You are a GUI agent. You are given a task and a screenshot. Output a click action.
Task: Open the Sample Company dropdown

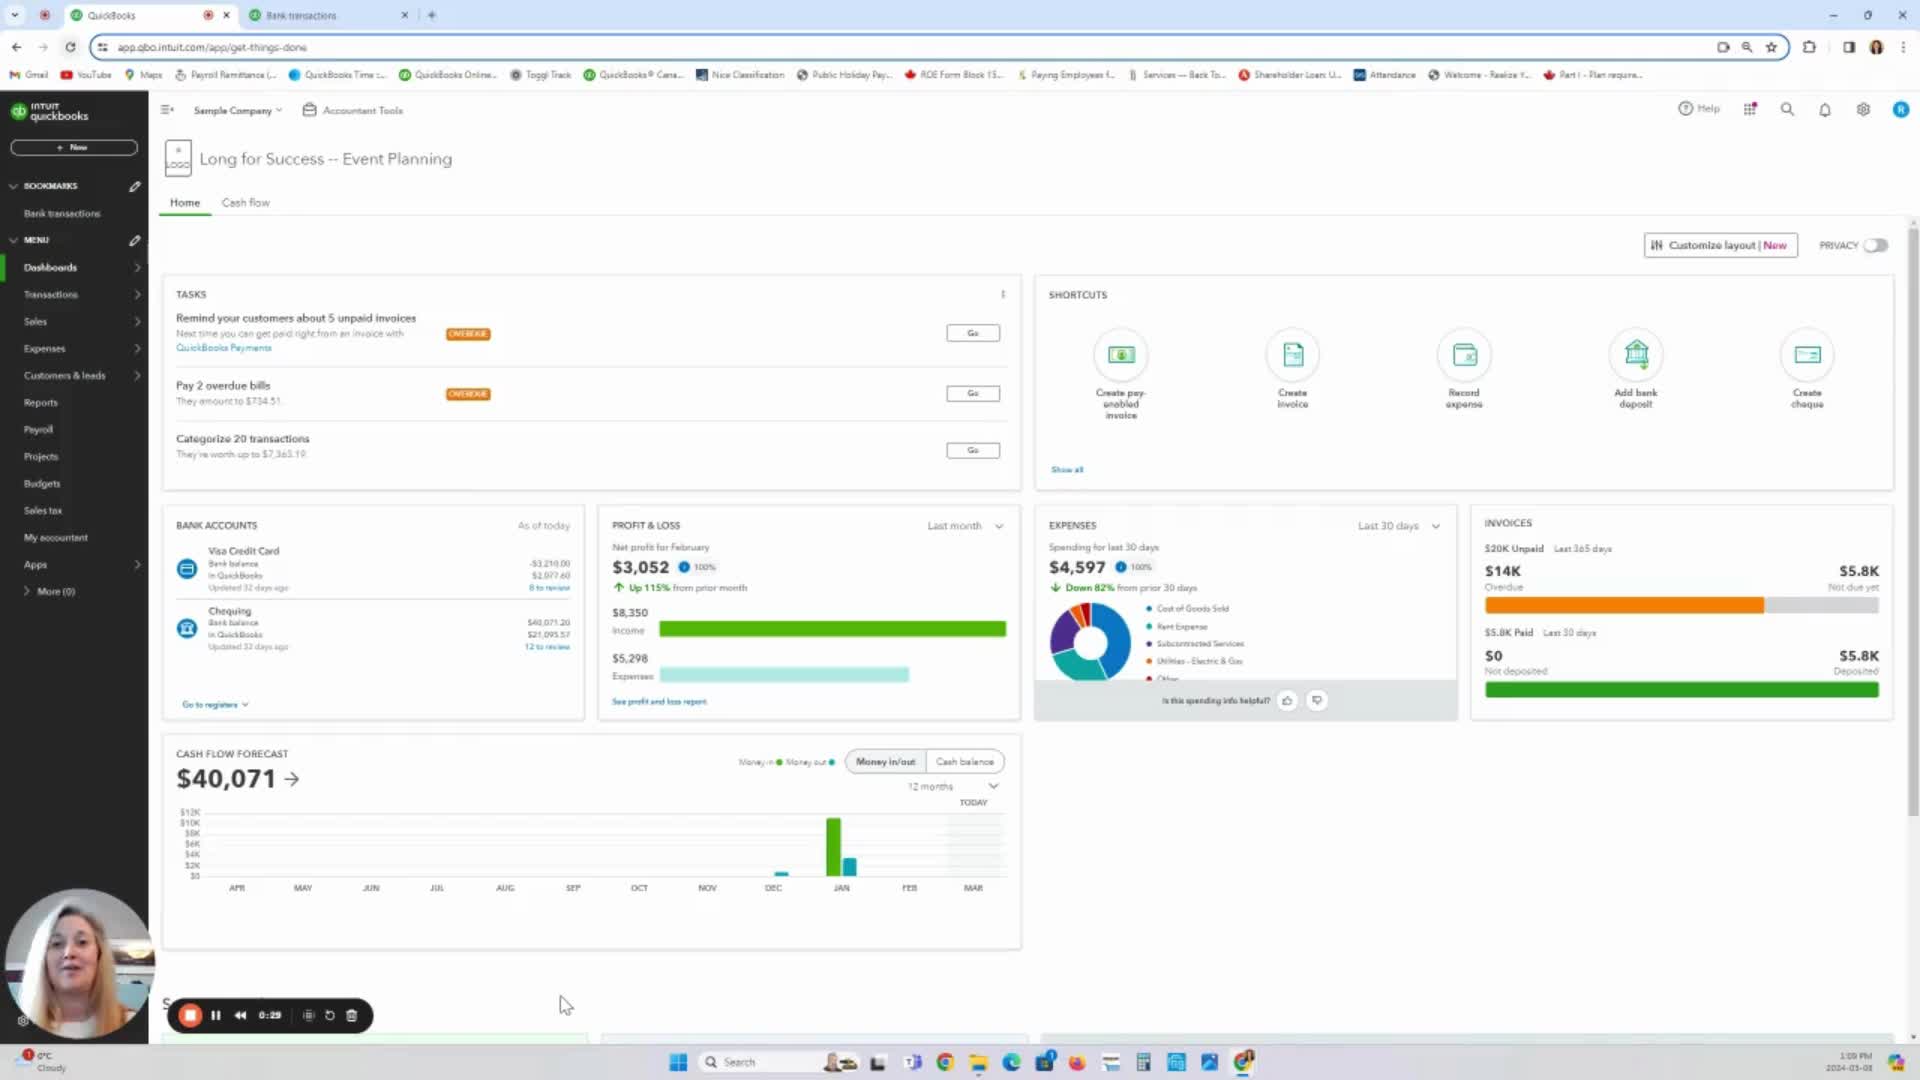coord(238,110)
